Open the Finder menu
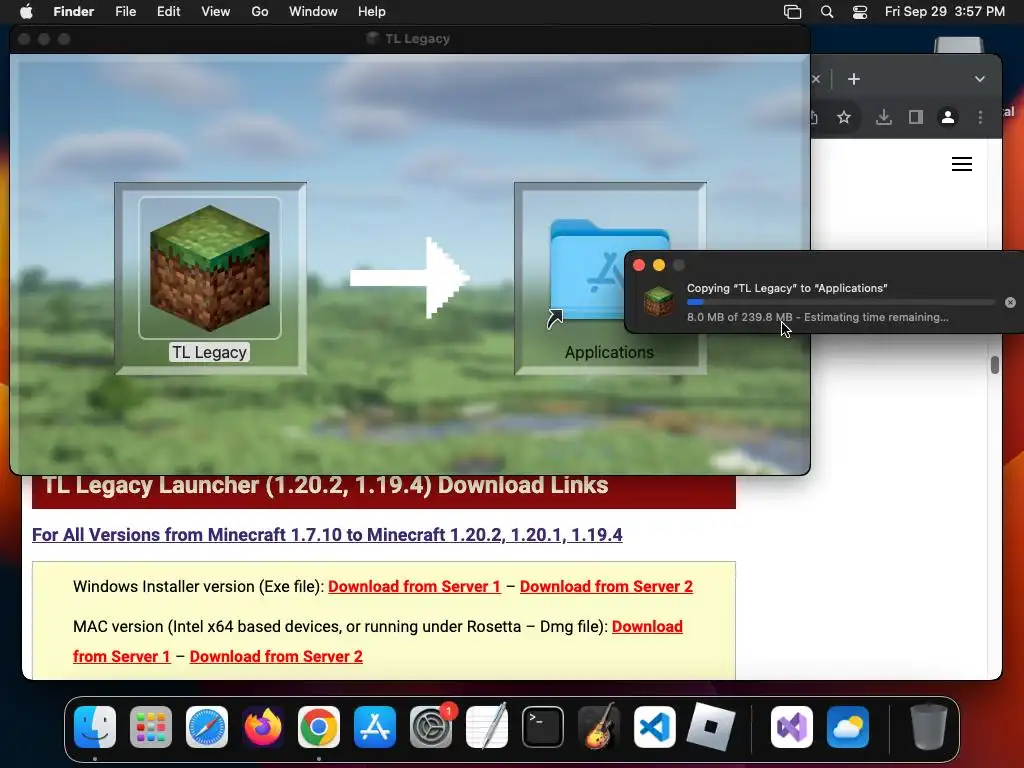The width and height of the screenshot is (1024, 768). click(74, 12)
